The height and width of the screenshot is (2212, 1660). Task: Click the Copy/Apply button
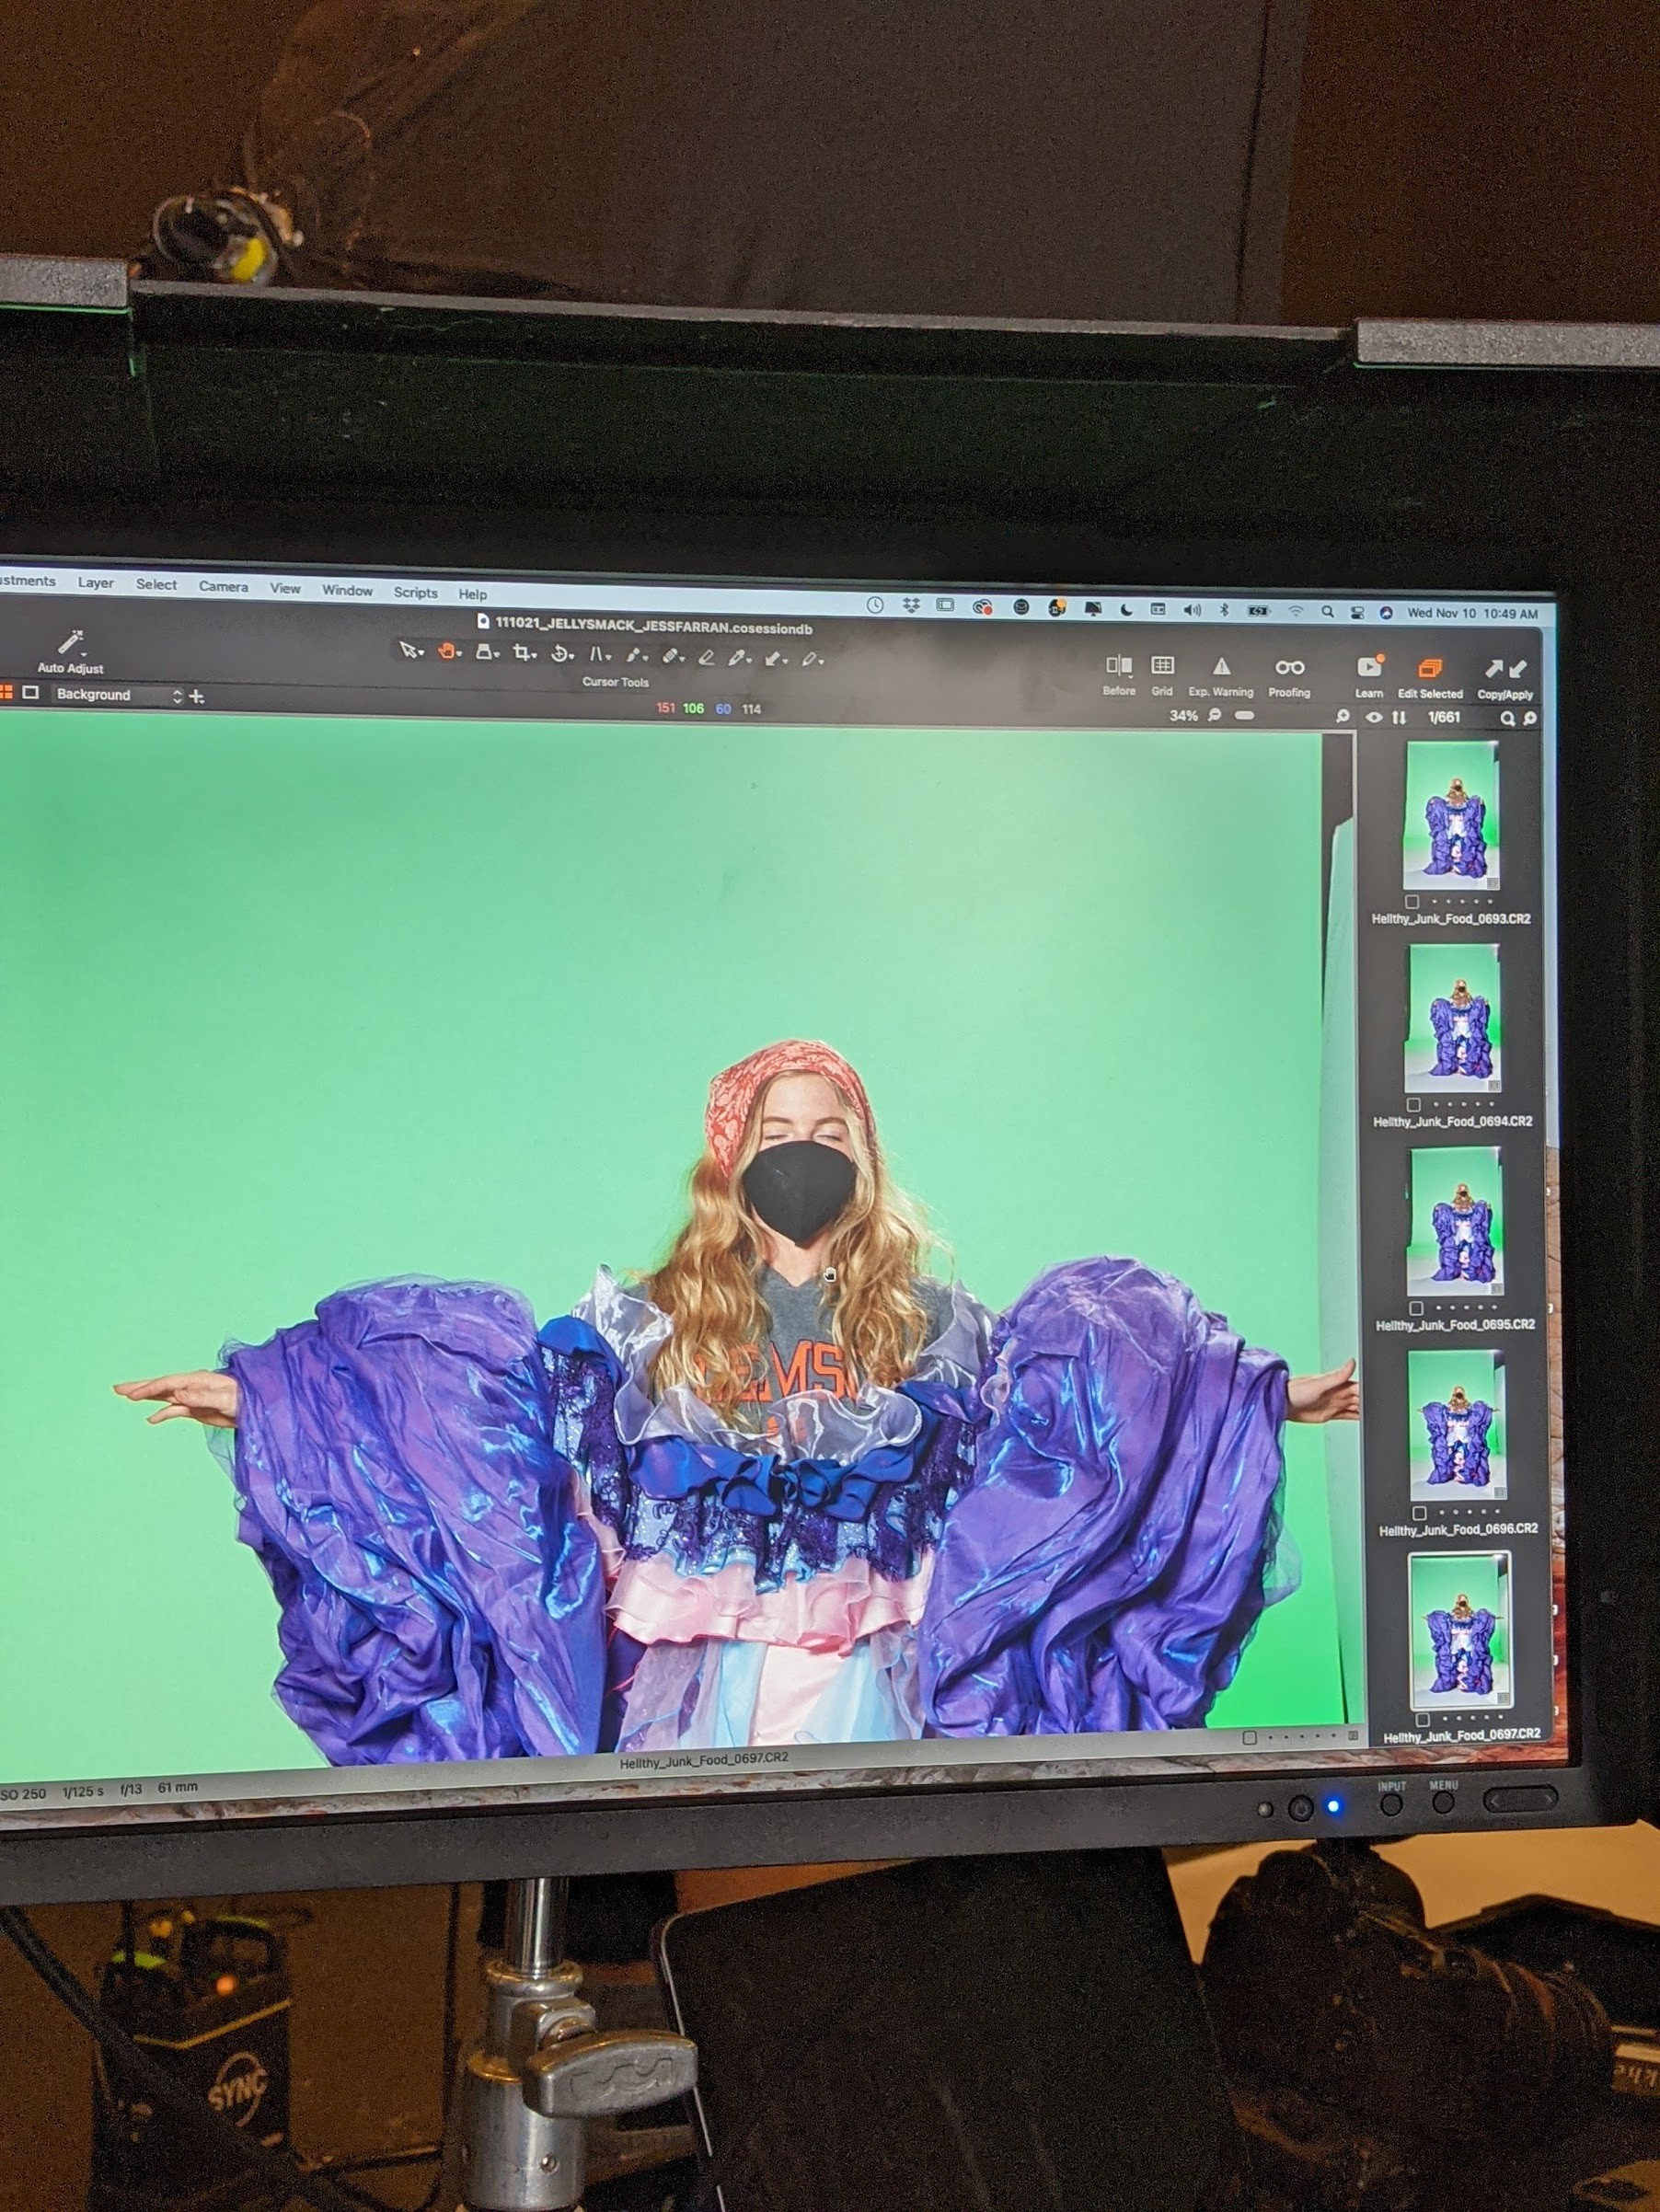[x=1505, y=670]
